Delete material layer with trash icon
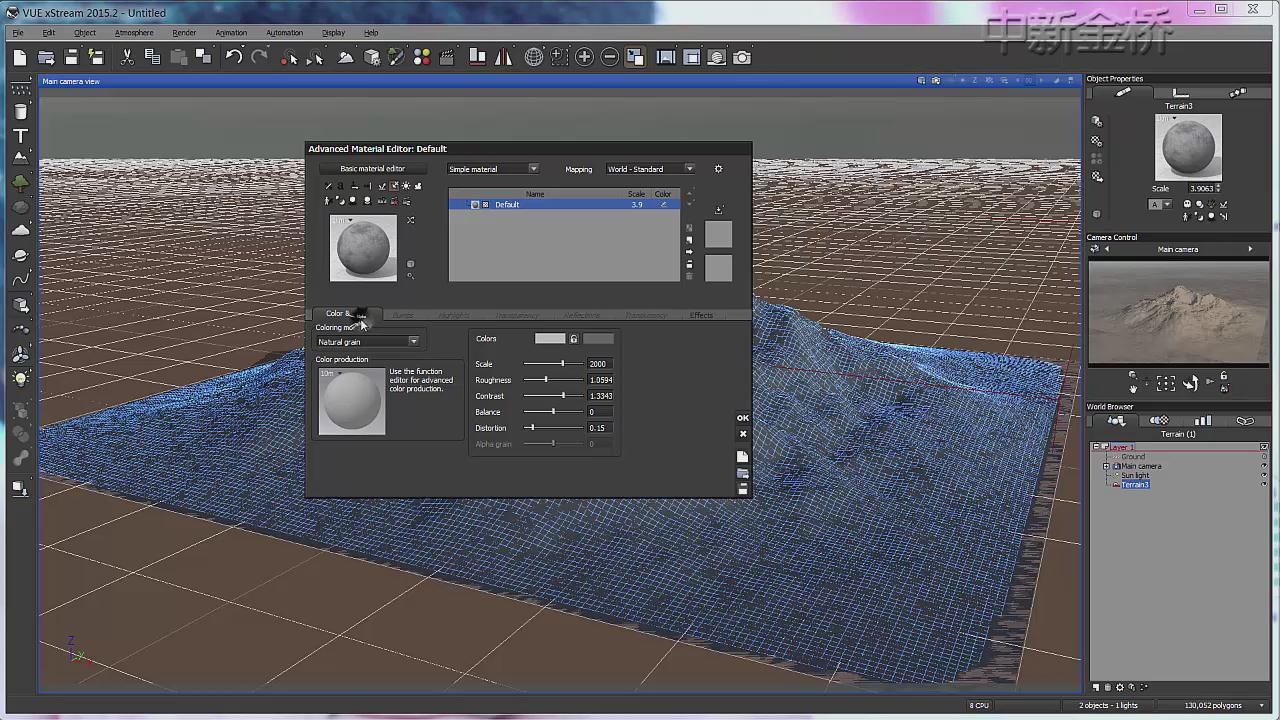 [x=689, y=276]
